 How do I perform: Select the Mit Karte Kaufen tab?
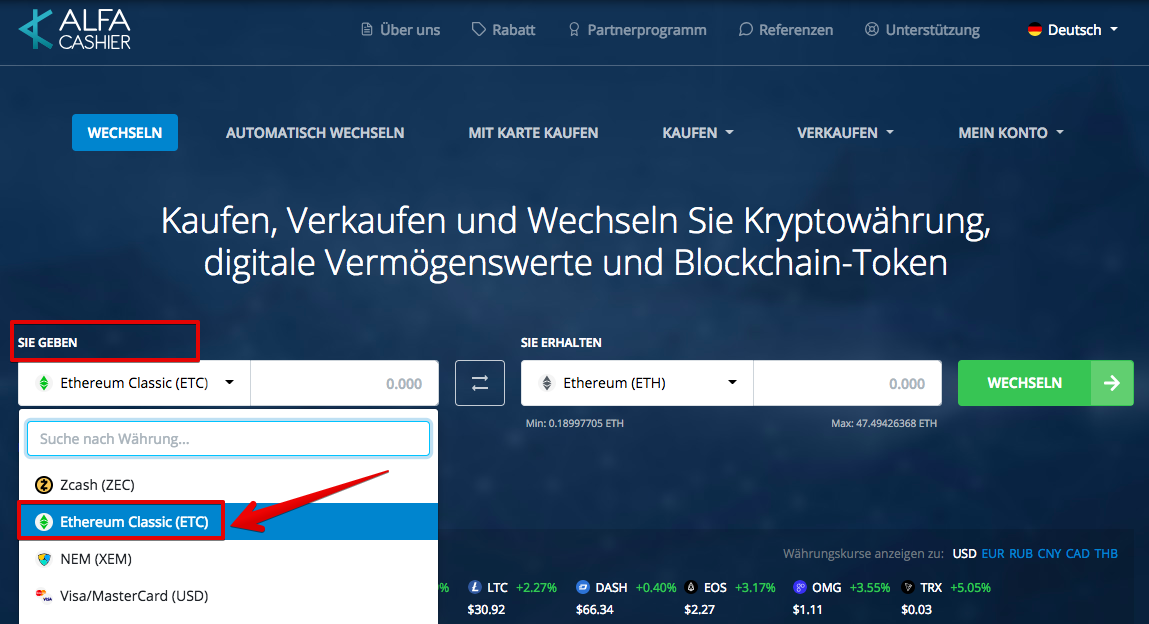533,133
